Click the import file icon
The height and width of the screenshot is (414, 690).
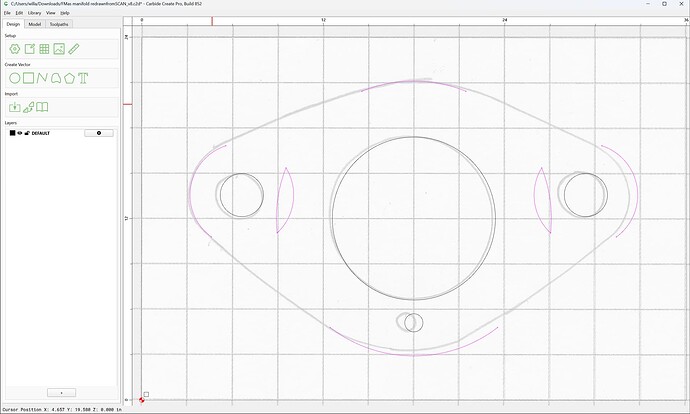15,107
